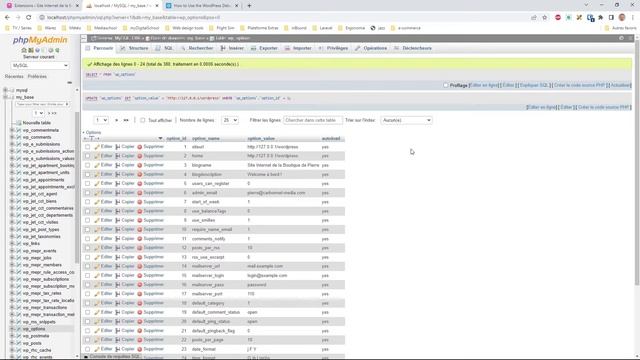Click the red Supprimer icon for blogname row
The image size is (640, 360).
[x=140, y=165]
